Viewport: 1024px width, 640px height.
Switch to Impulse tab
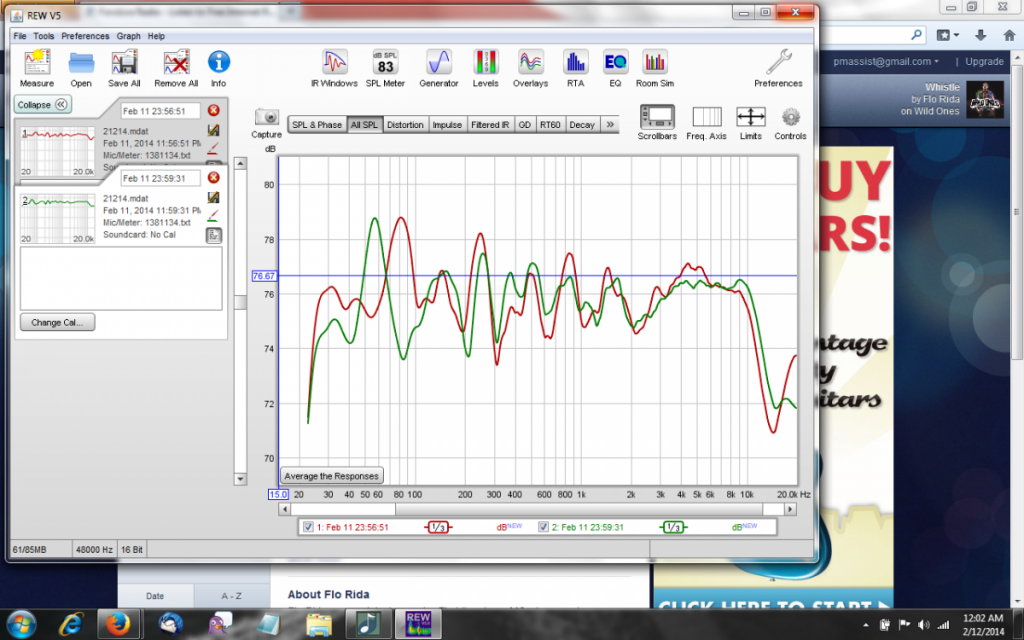pos(447,125)
